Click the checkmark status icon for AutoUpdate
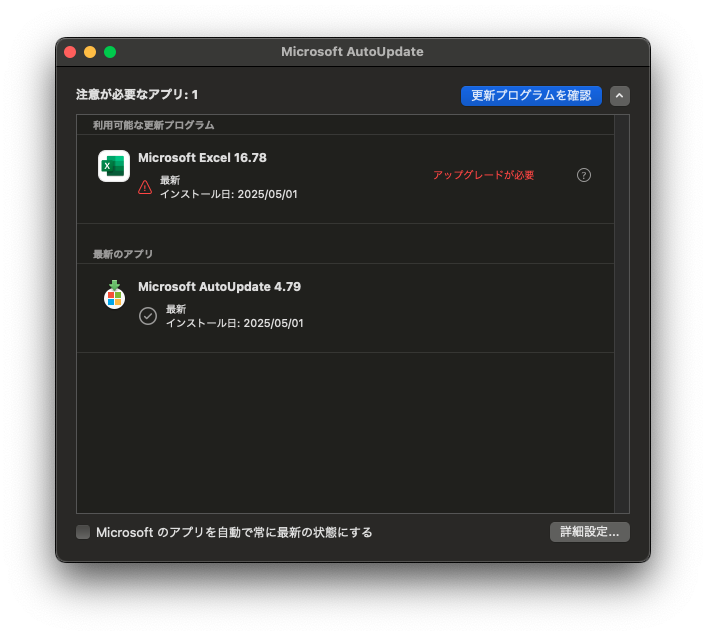Viewport: 706px width, 636px height. click(148, 316)
